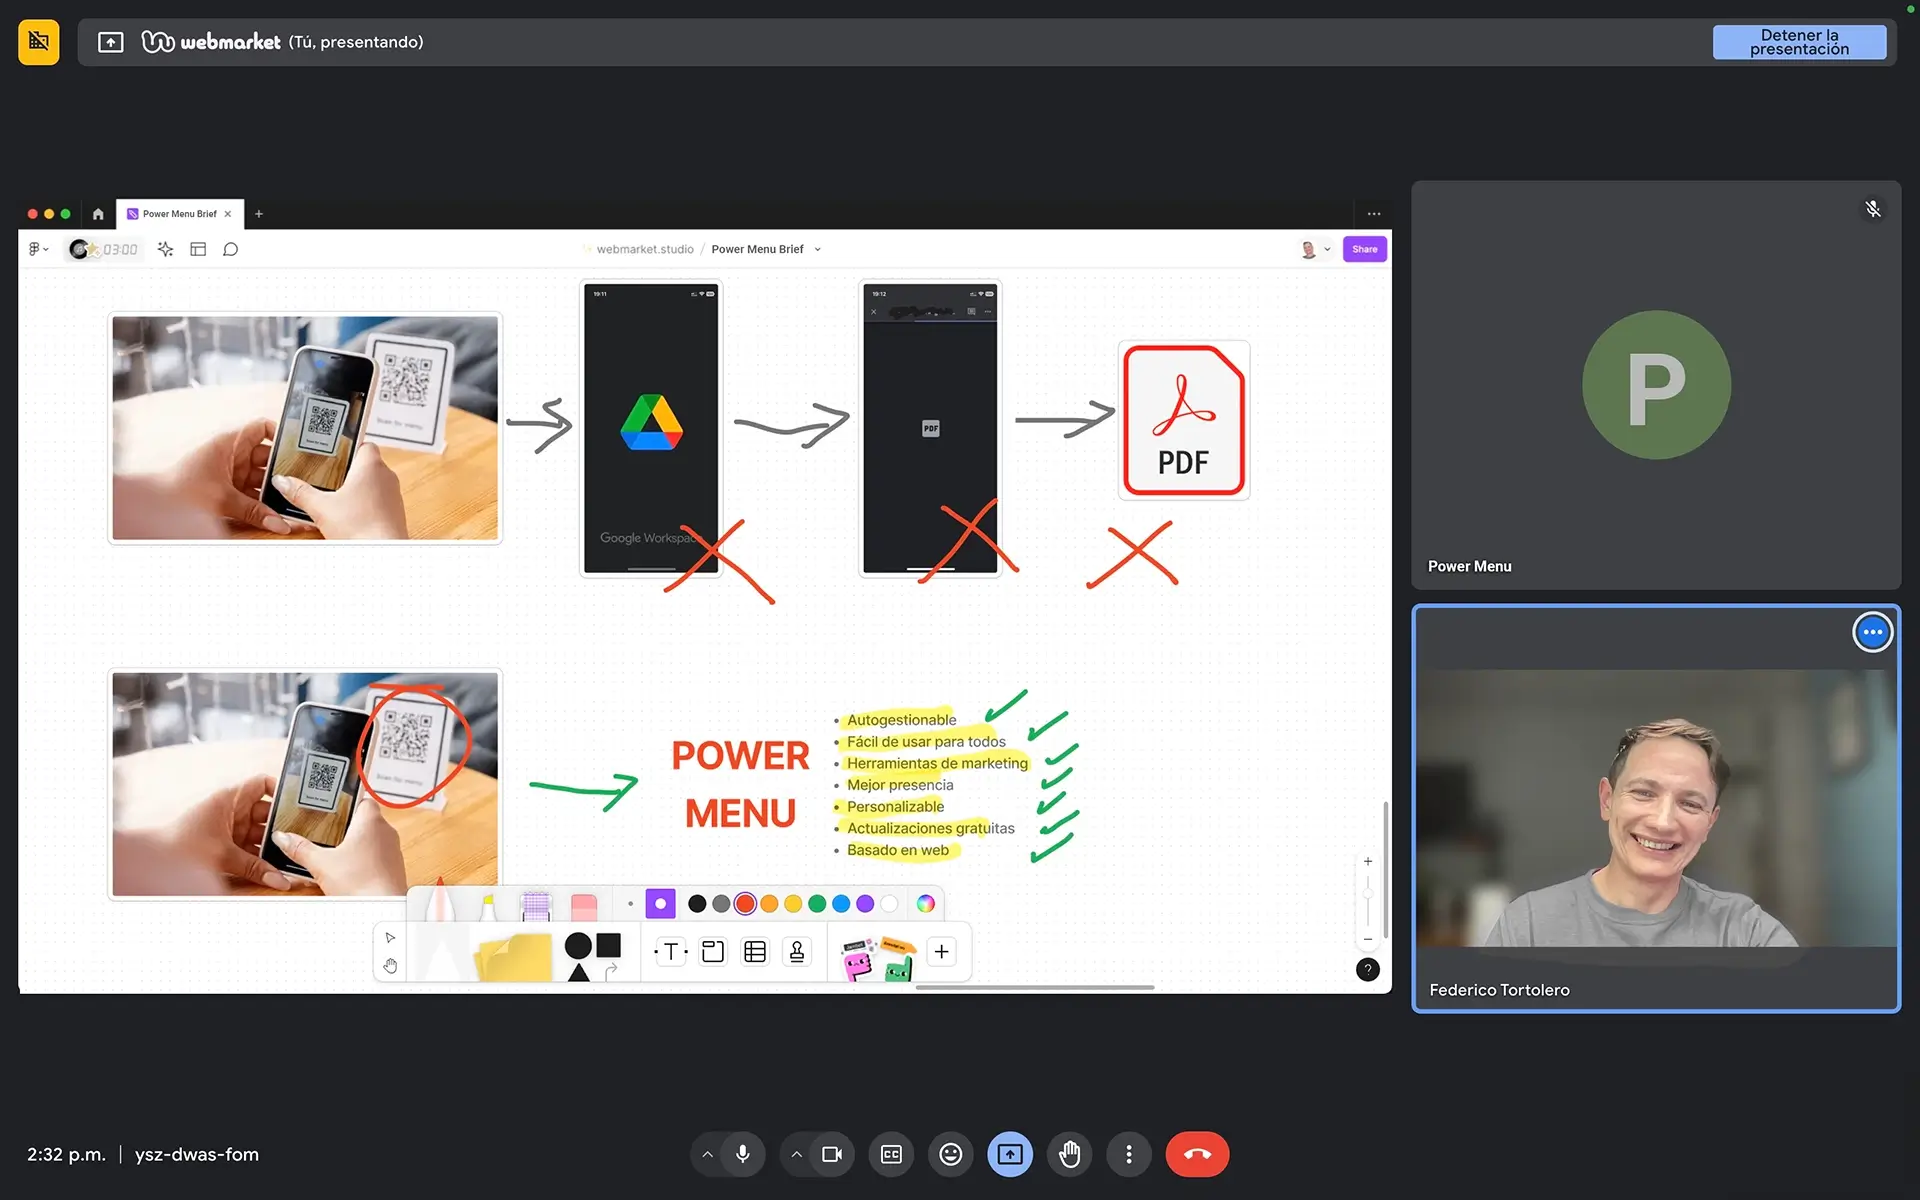This screenshot has height=1200, width=1920.
Task: Open the comments bubble tool
Action: (231, 249)
